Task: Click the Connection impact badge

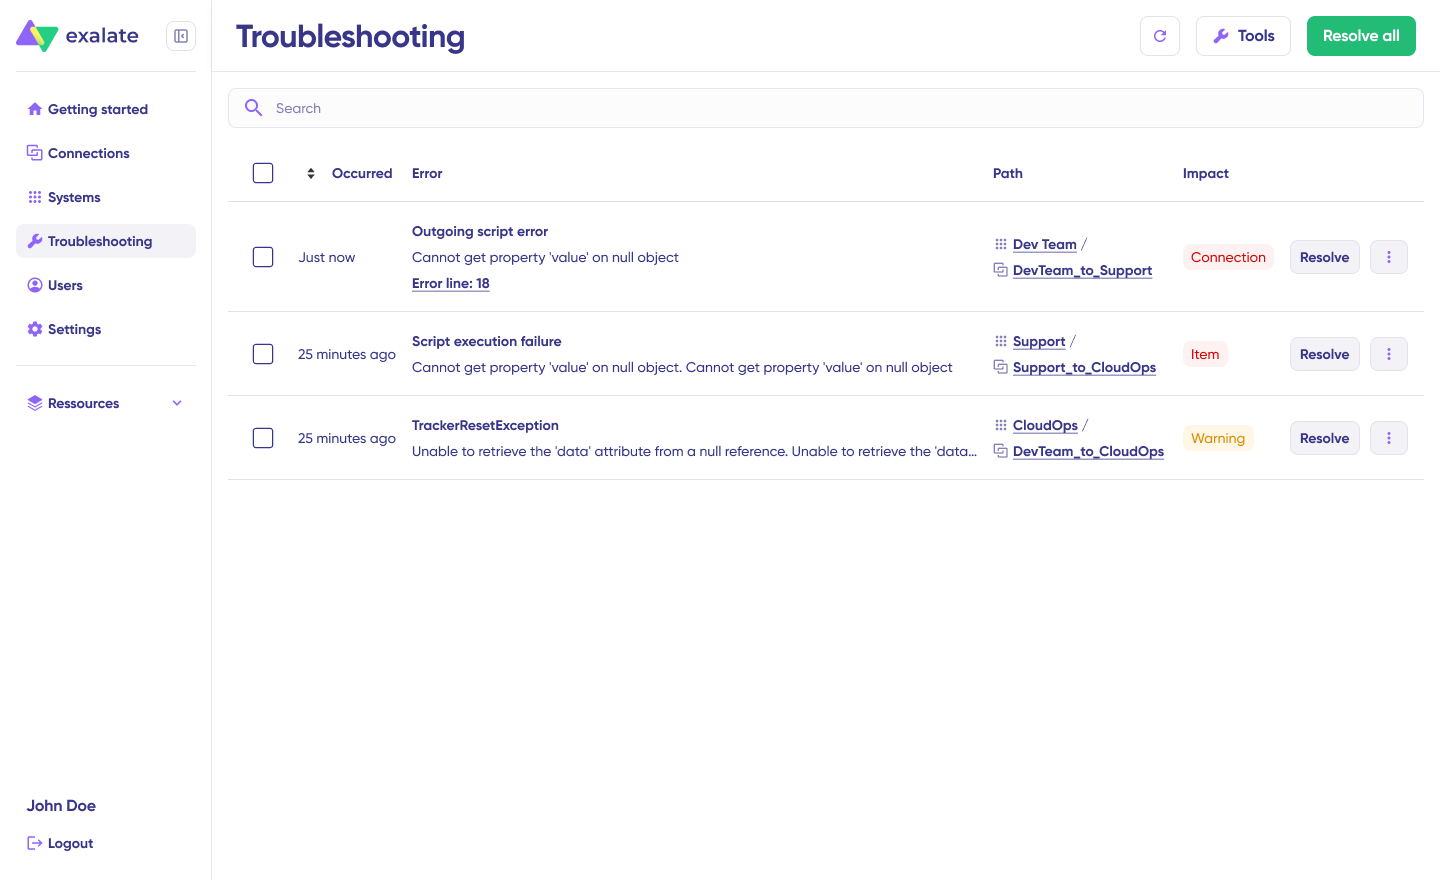Action: click(x=1228, y=257)
